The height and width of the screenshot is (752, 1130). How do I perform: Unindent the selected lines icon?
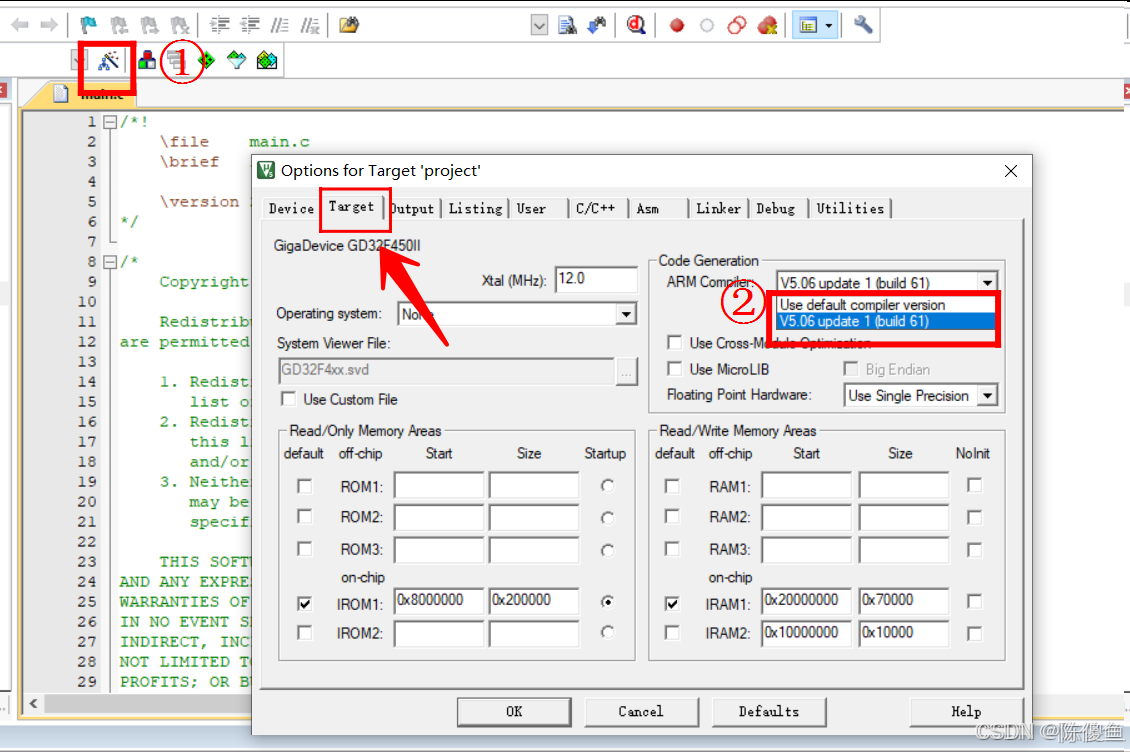tap(249, 25)
